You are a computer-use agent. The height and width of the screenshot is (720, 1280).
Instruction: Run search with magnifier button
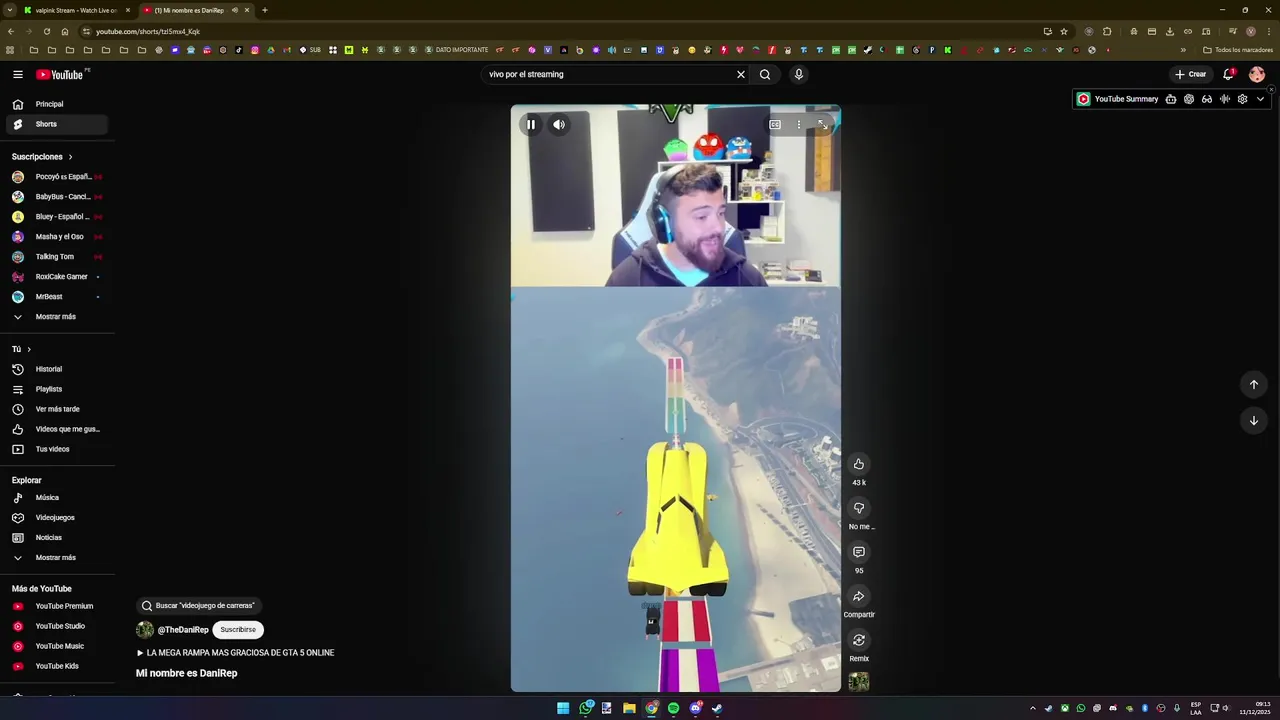click(765, 74)
